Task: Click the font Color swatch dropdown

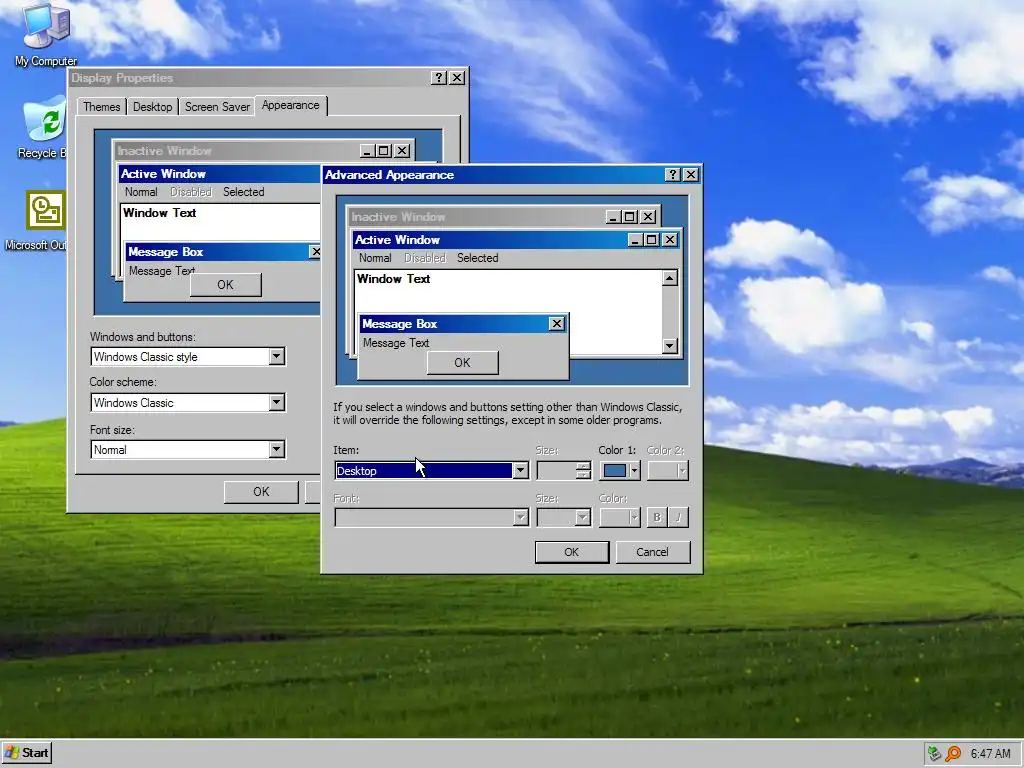Action: coord(620,517)
